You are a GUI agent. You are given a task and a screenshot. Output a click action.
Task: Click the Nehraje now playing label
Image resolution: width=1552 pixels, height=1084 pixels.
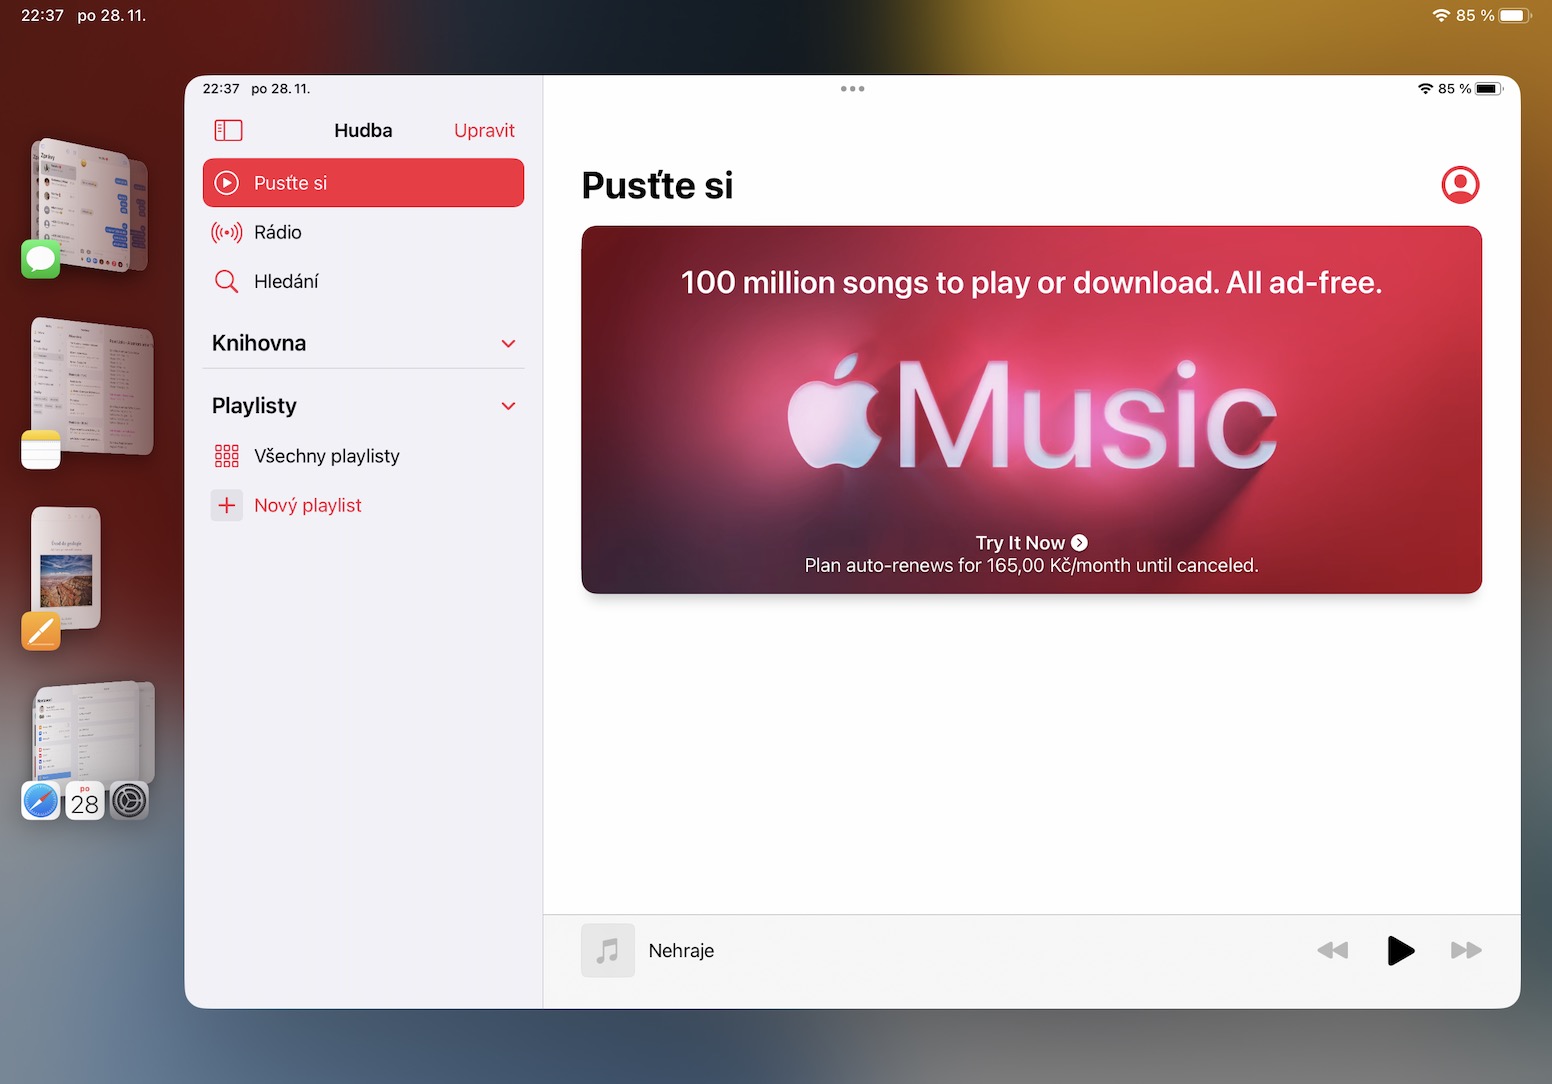[x=681, y=951]
